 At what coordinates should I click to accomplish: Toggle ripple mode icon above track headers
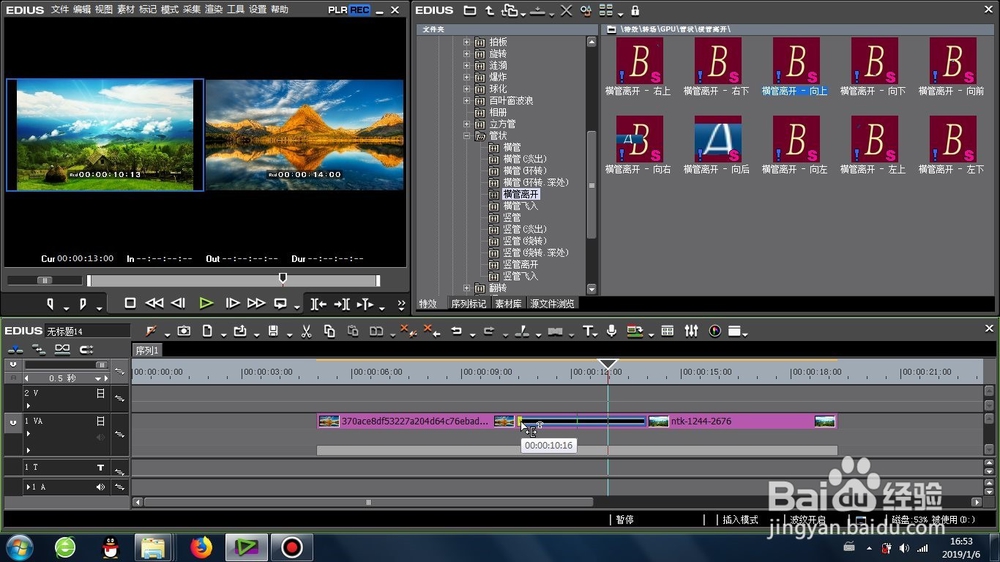(x=39, y=349)
